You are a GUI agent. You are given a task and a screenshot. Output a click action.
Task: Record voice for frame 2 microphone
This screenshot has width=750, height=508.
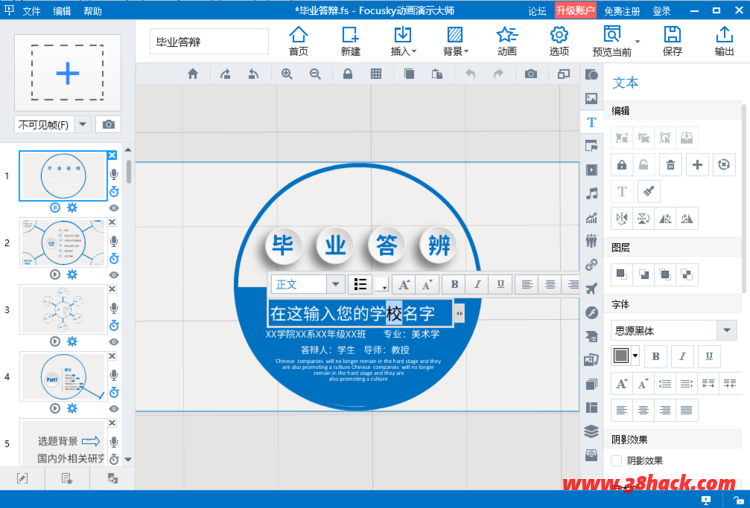(x=114, y=241)
